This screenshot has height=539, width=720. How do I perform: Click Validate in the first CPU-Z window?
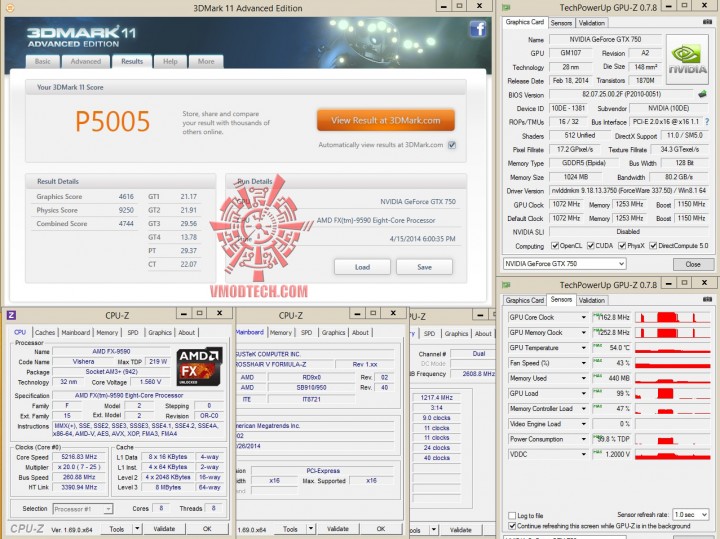164,529
